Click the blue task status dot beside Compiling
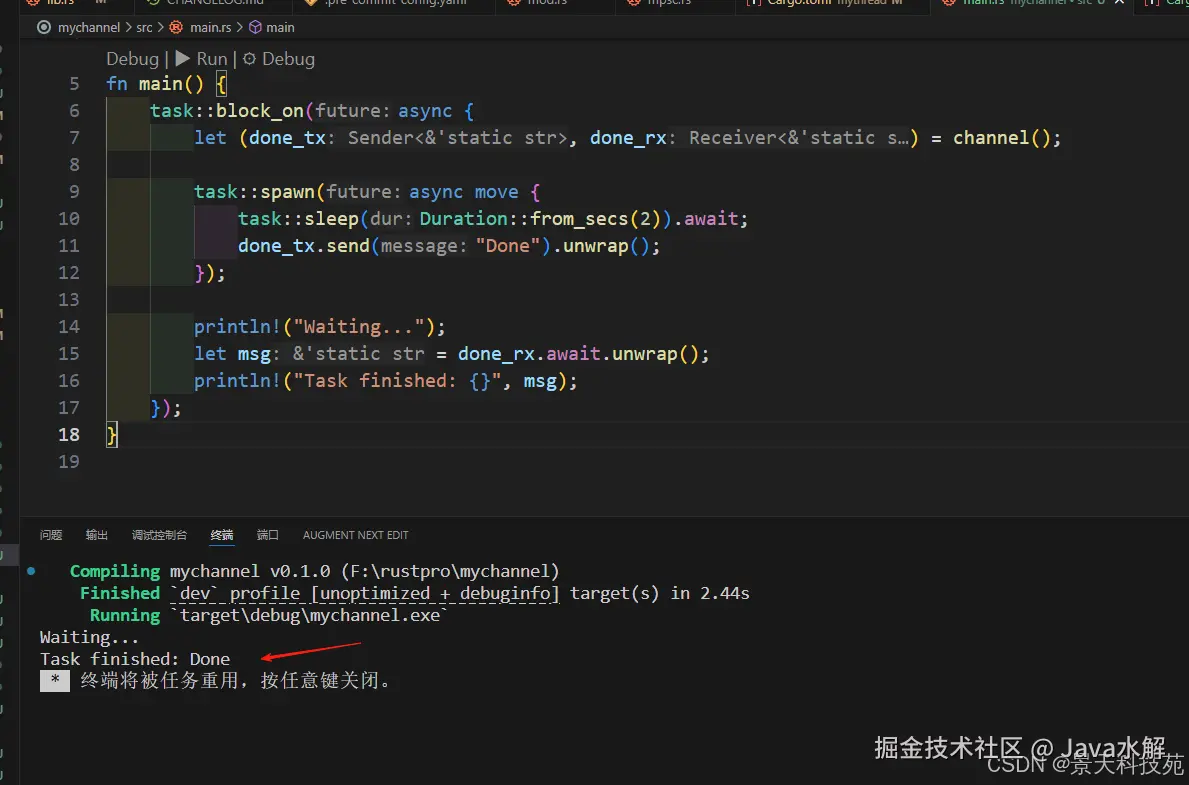 [x=31, y=571]
